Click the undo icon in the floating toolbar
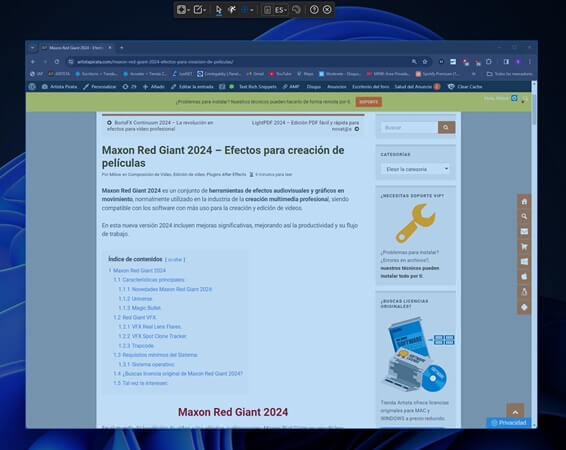The image size is (566, 450). pyautogui.click(x=296, y=10)
